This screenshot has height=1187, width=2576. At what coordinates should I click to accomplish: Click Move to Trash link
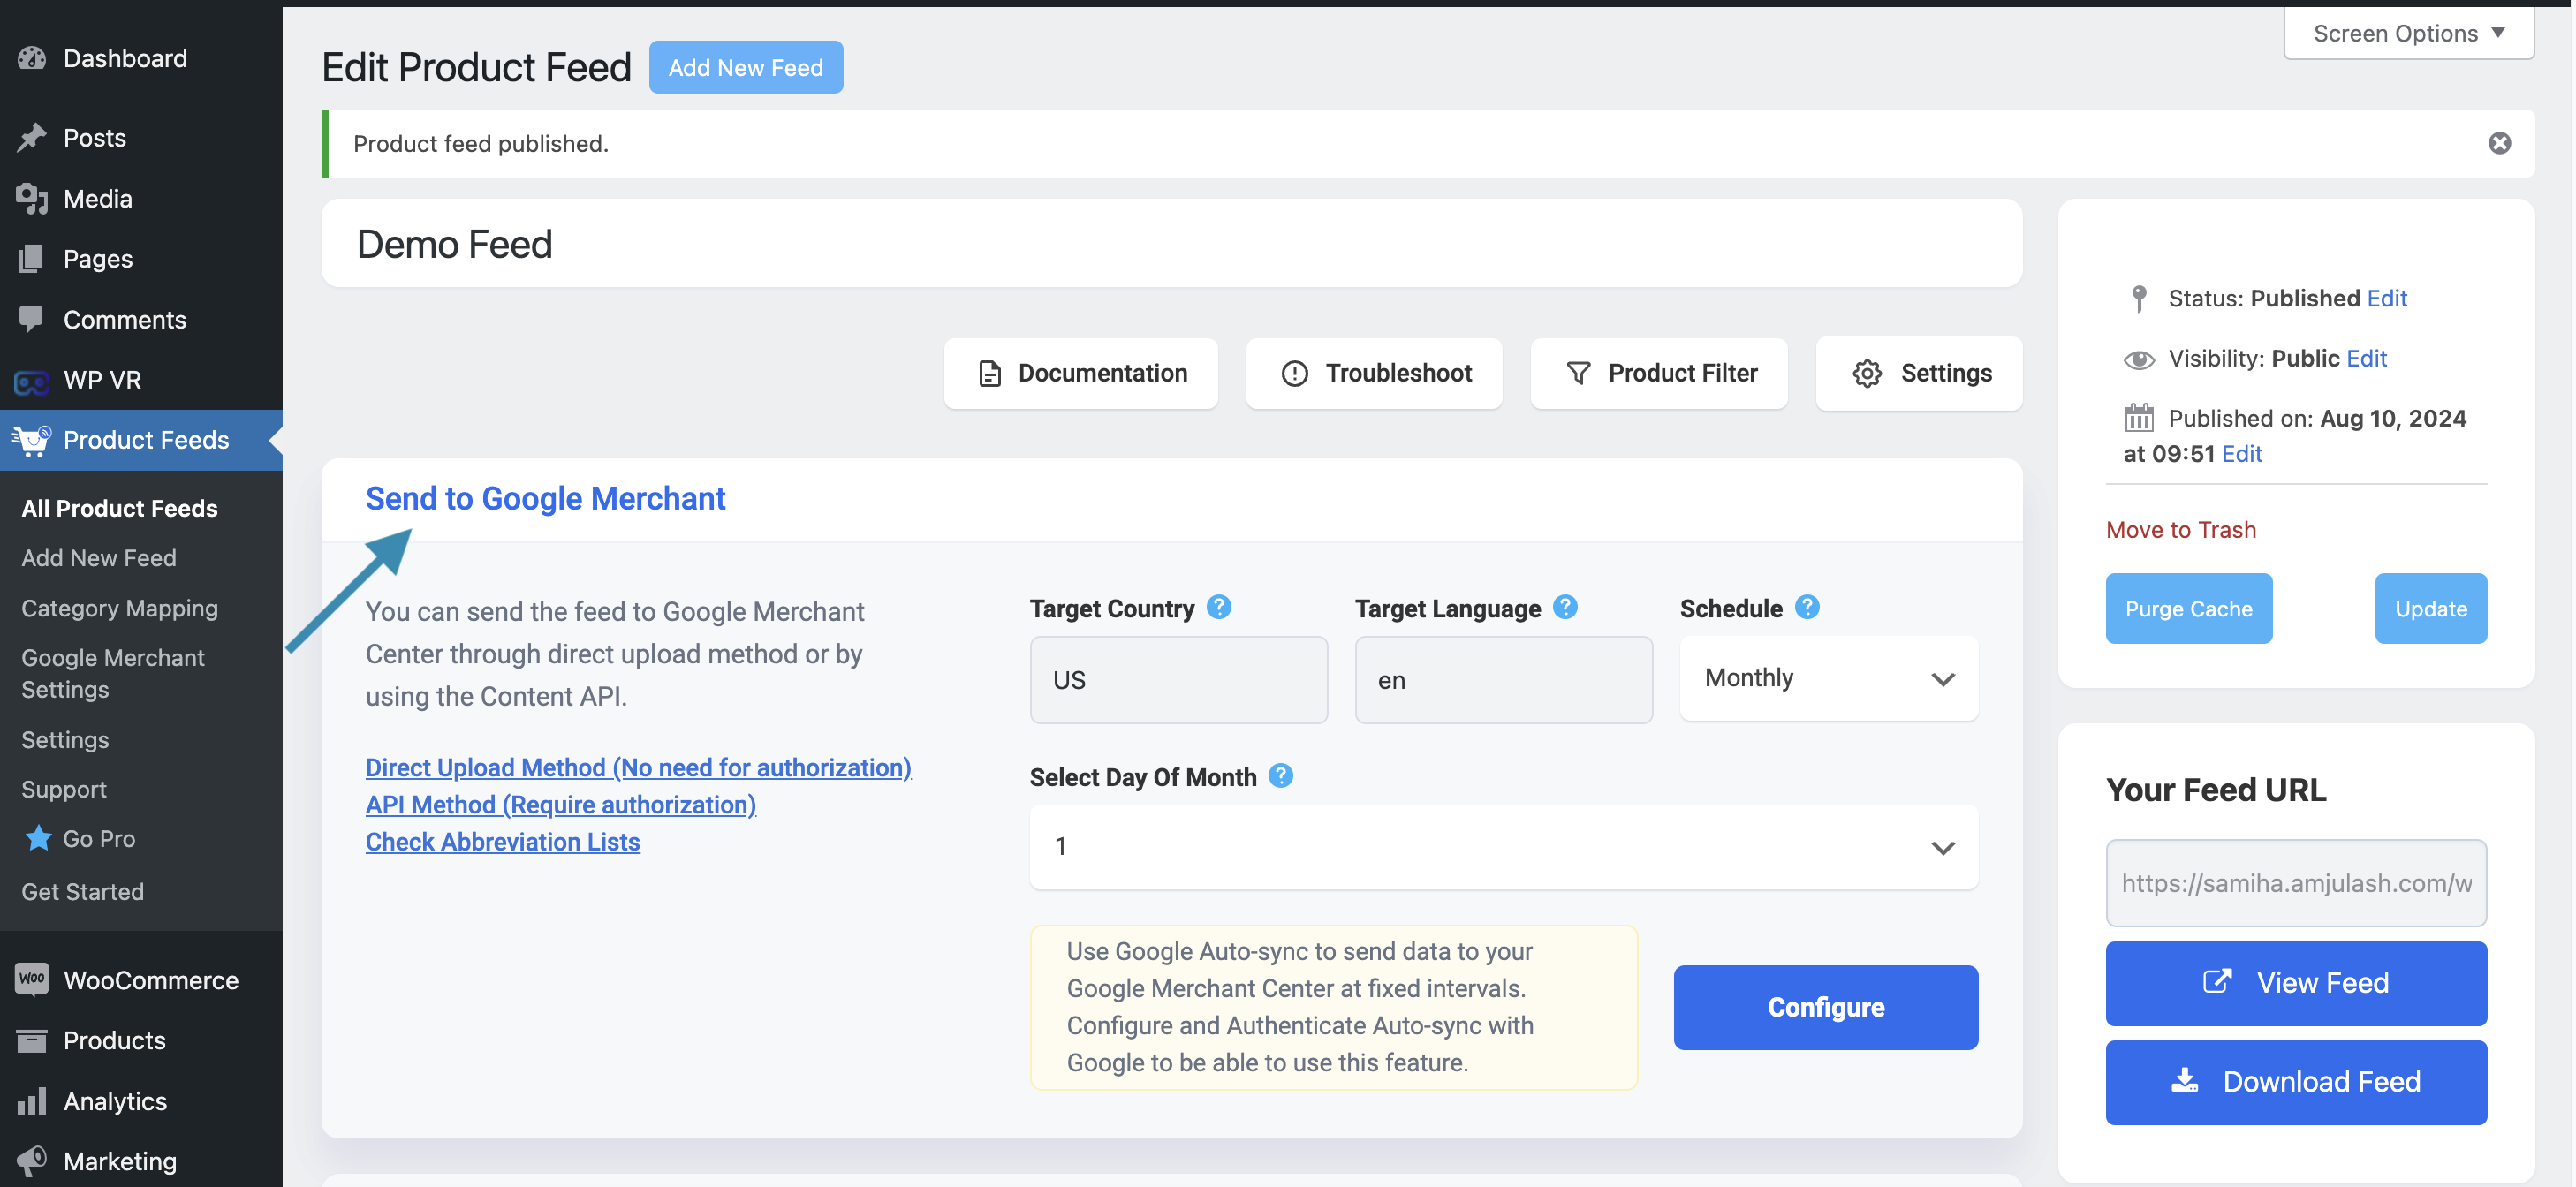pos(2181,529)
